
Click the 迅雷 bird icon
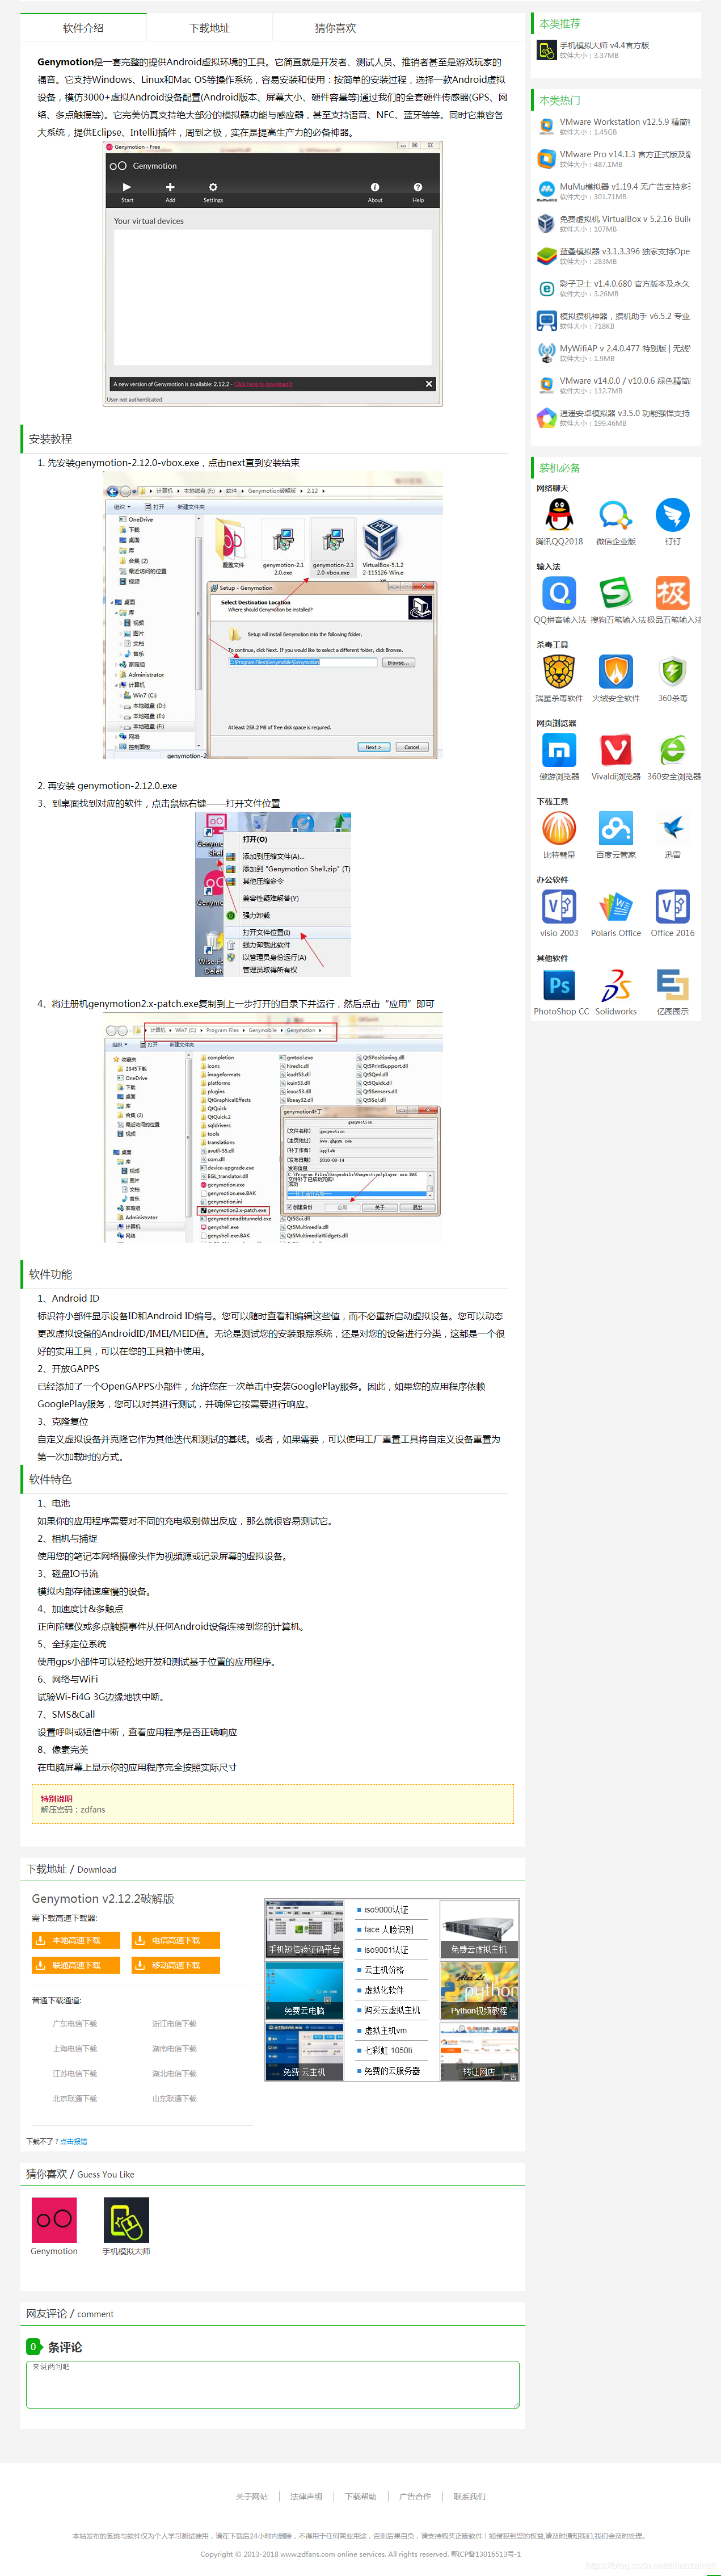(672, 828)
